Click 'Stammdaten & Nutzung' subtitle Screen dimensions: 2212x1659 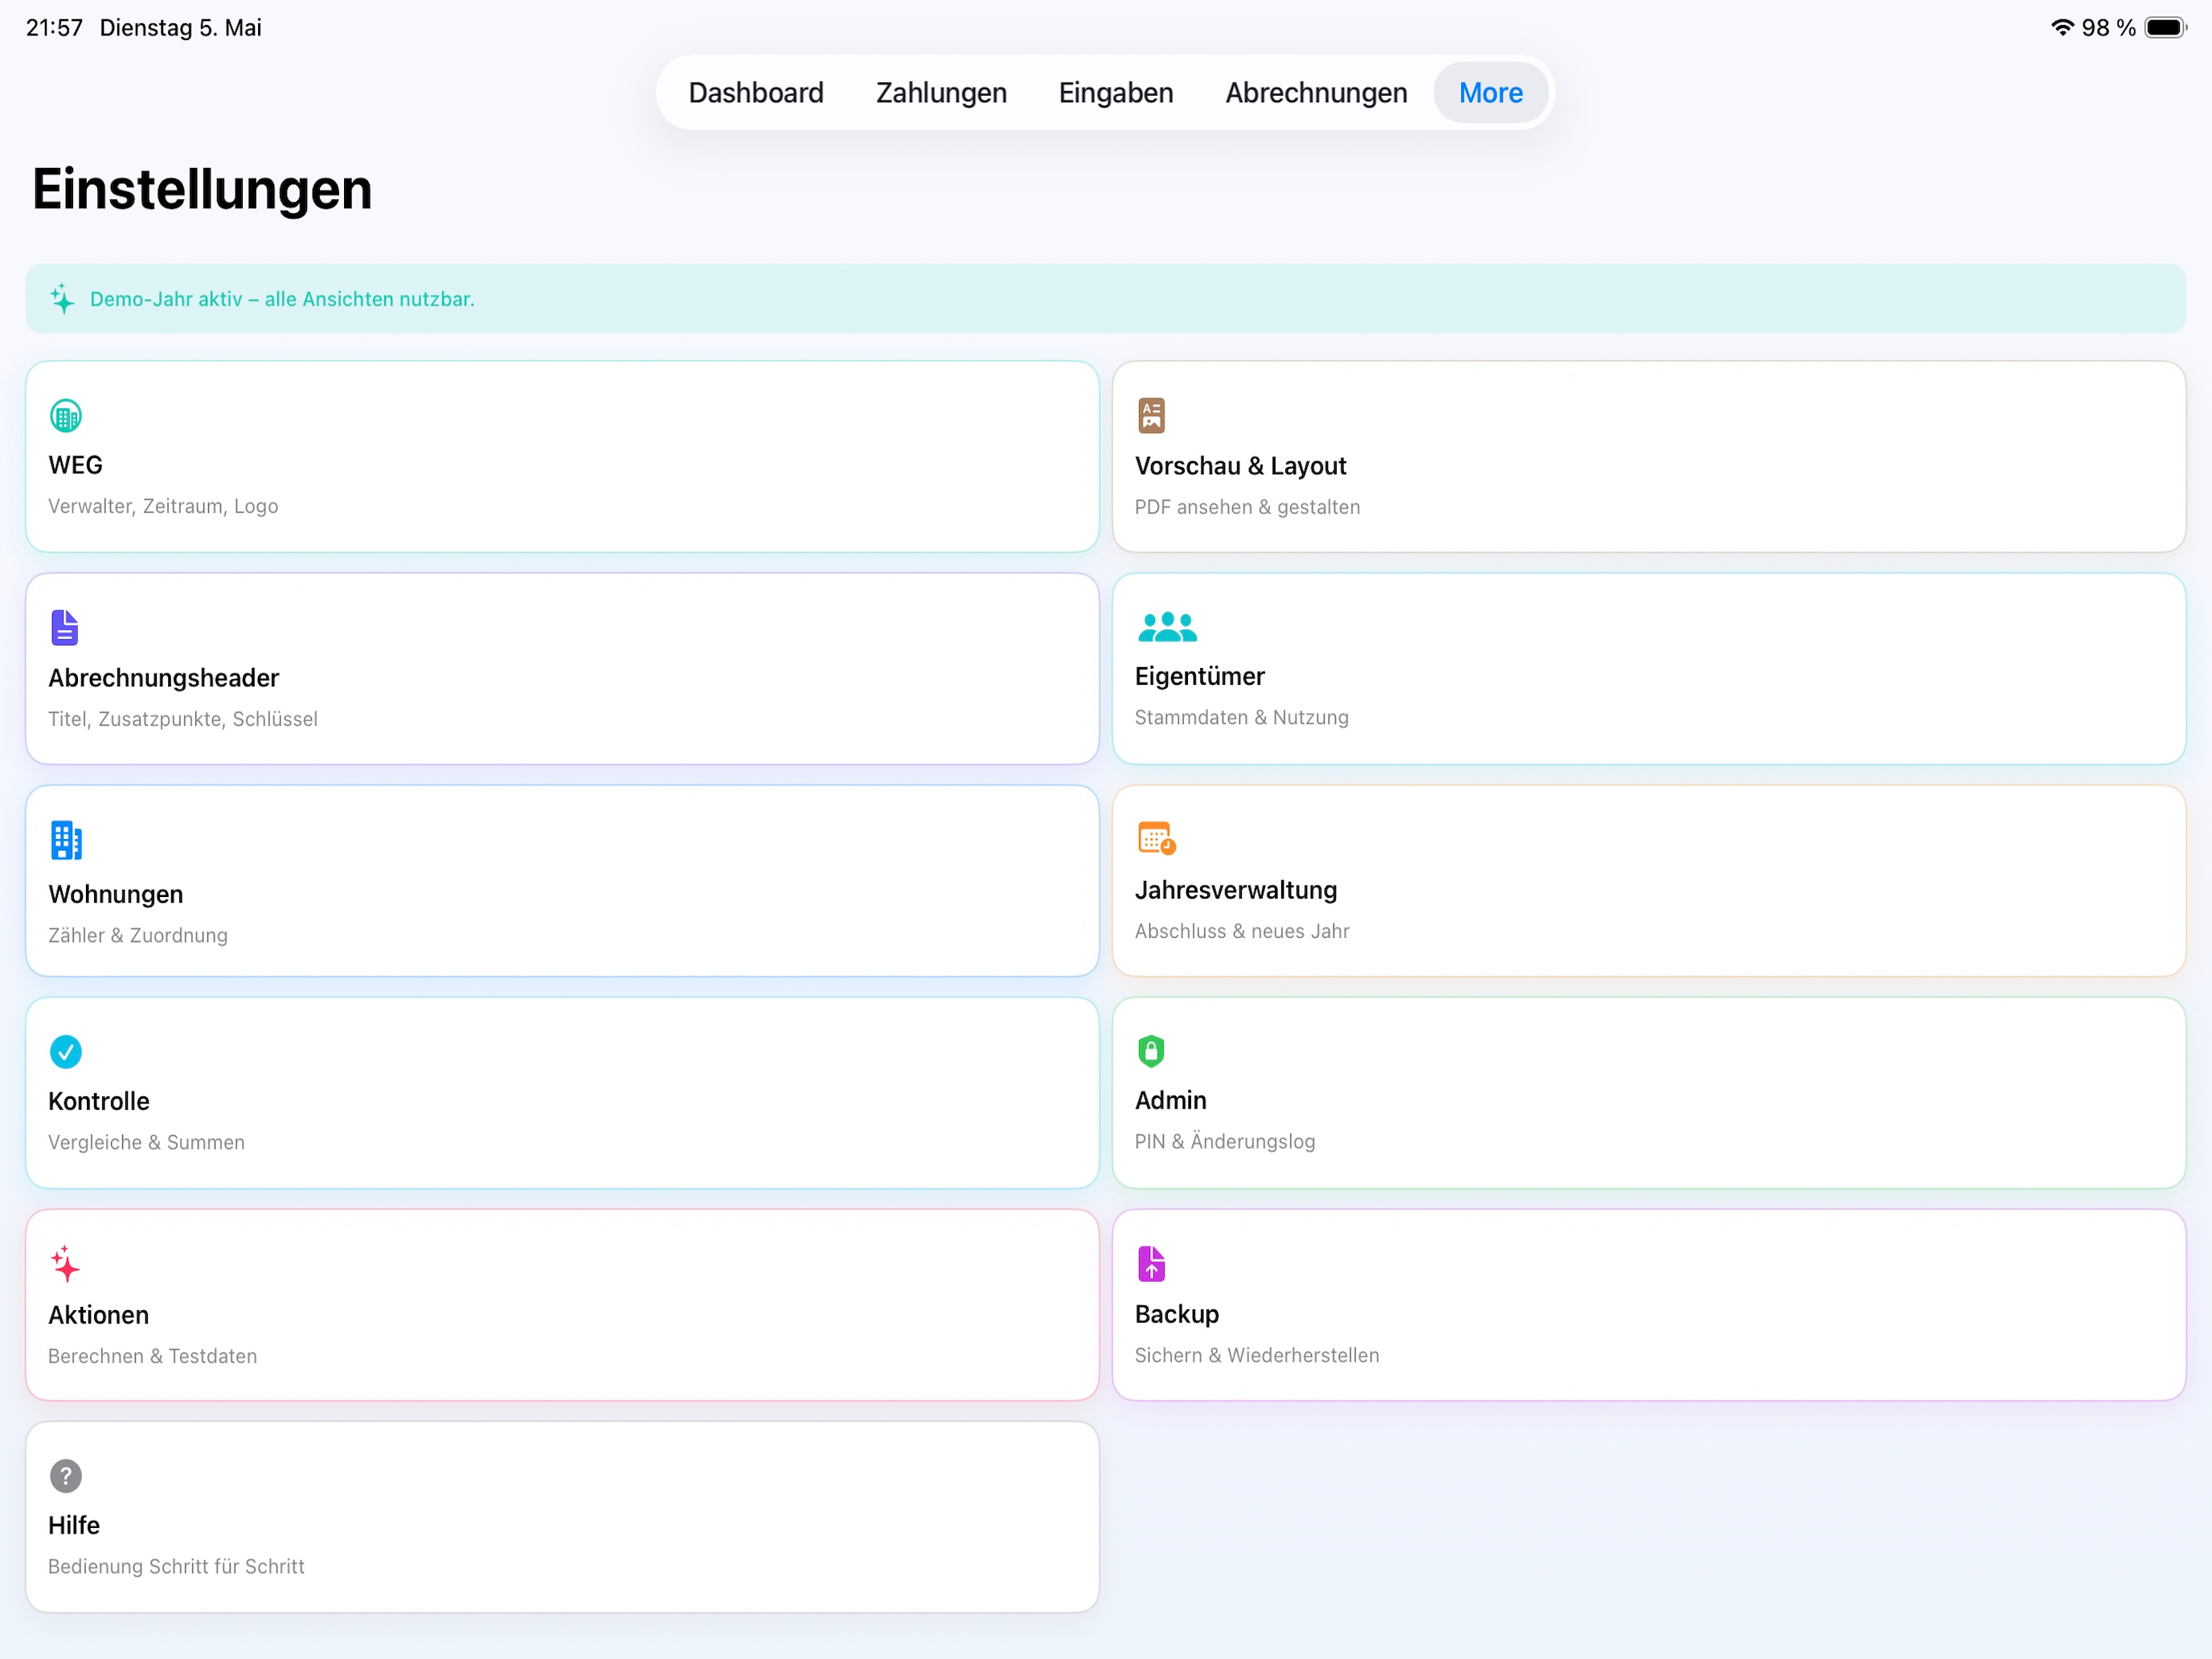point(1241,717)
